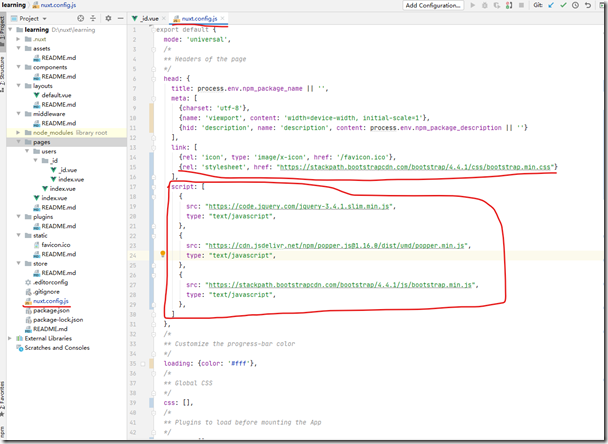608x444 pixels.
Task: Click the Git Commit checkmark icon
Action: 563,5
